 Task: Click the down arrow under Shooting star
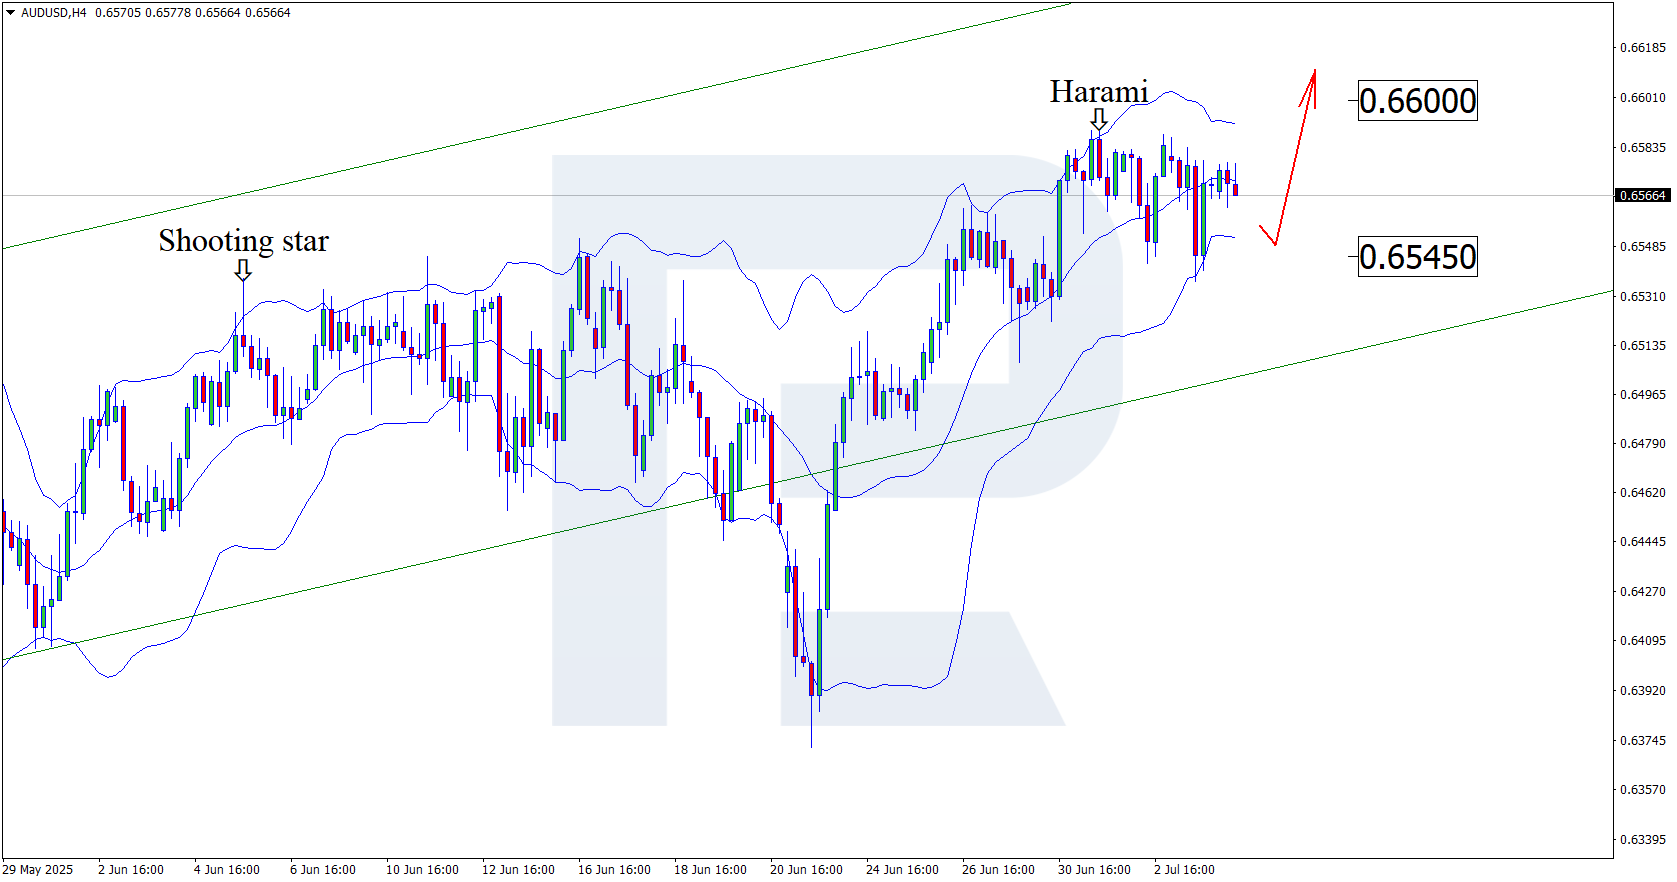coord(243,270)
